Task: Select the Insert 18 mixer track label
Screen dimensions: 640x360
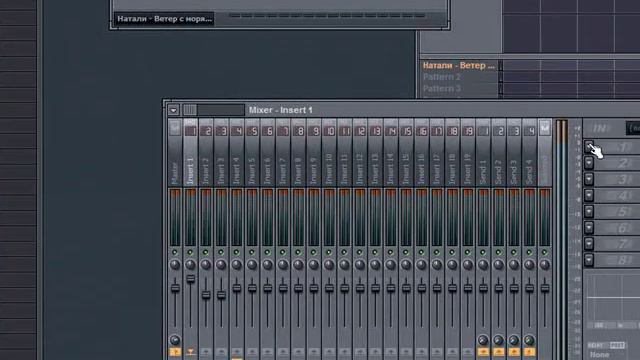Action: (x=452, y=169)
